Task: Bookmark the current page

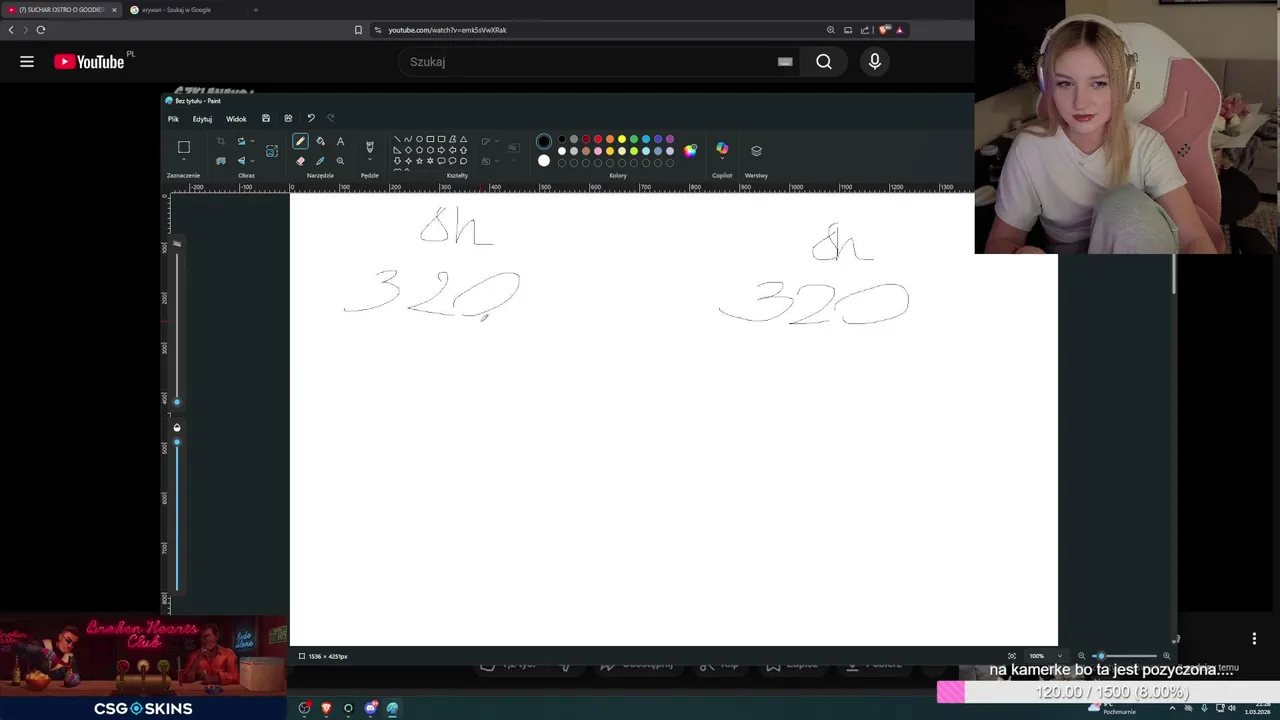Action: (x=358, y=30)
